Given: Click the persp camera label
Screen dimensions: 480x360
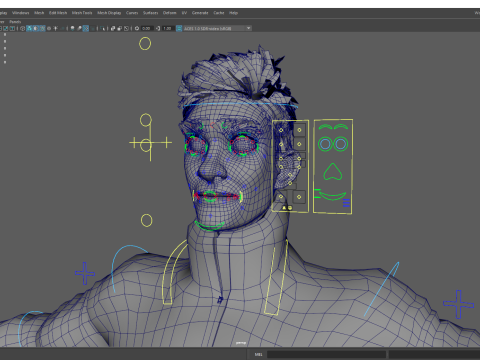Looking at the screenshot, I should (241, 343).
